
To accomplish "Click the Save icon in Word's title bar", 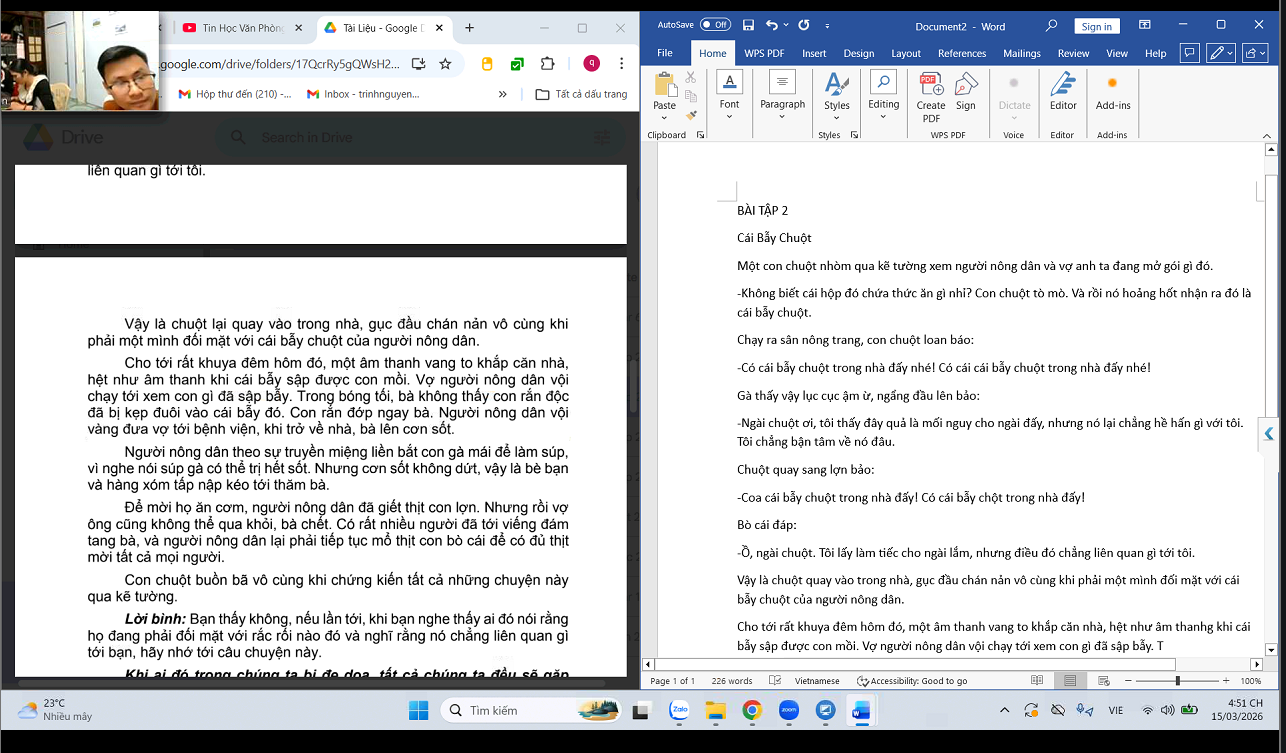I will point(746,25).
